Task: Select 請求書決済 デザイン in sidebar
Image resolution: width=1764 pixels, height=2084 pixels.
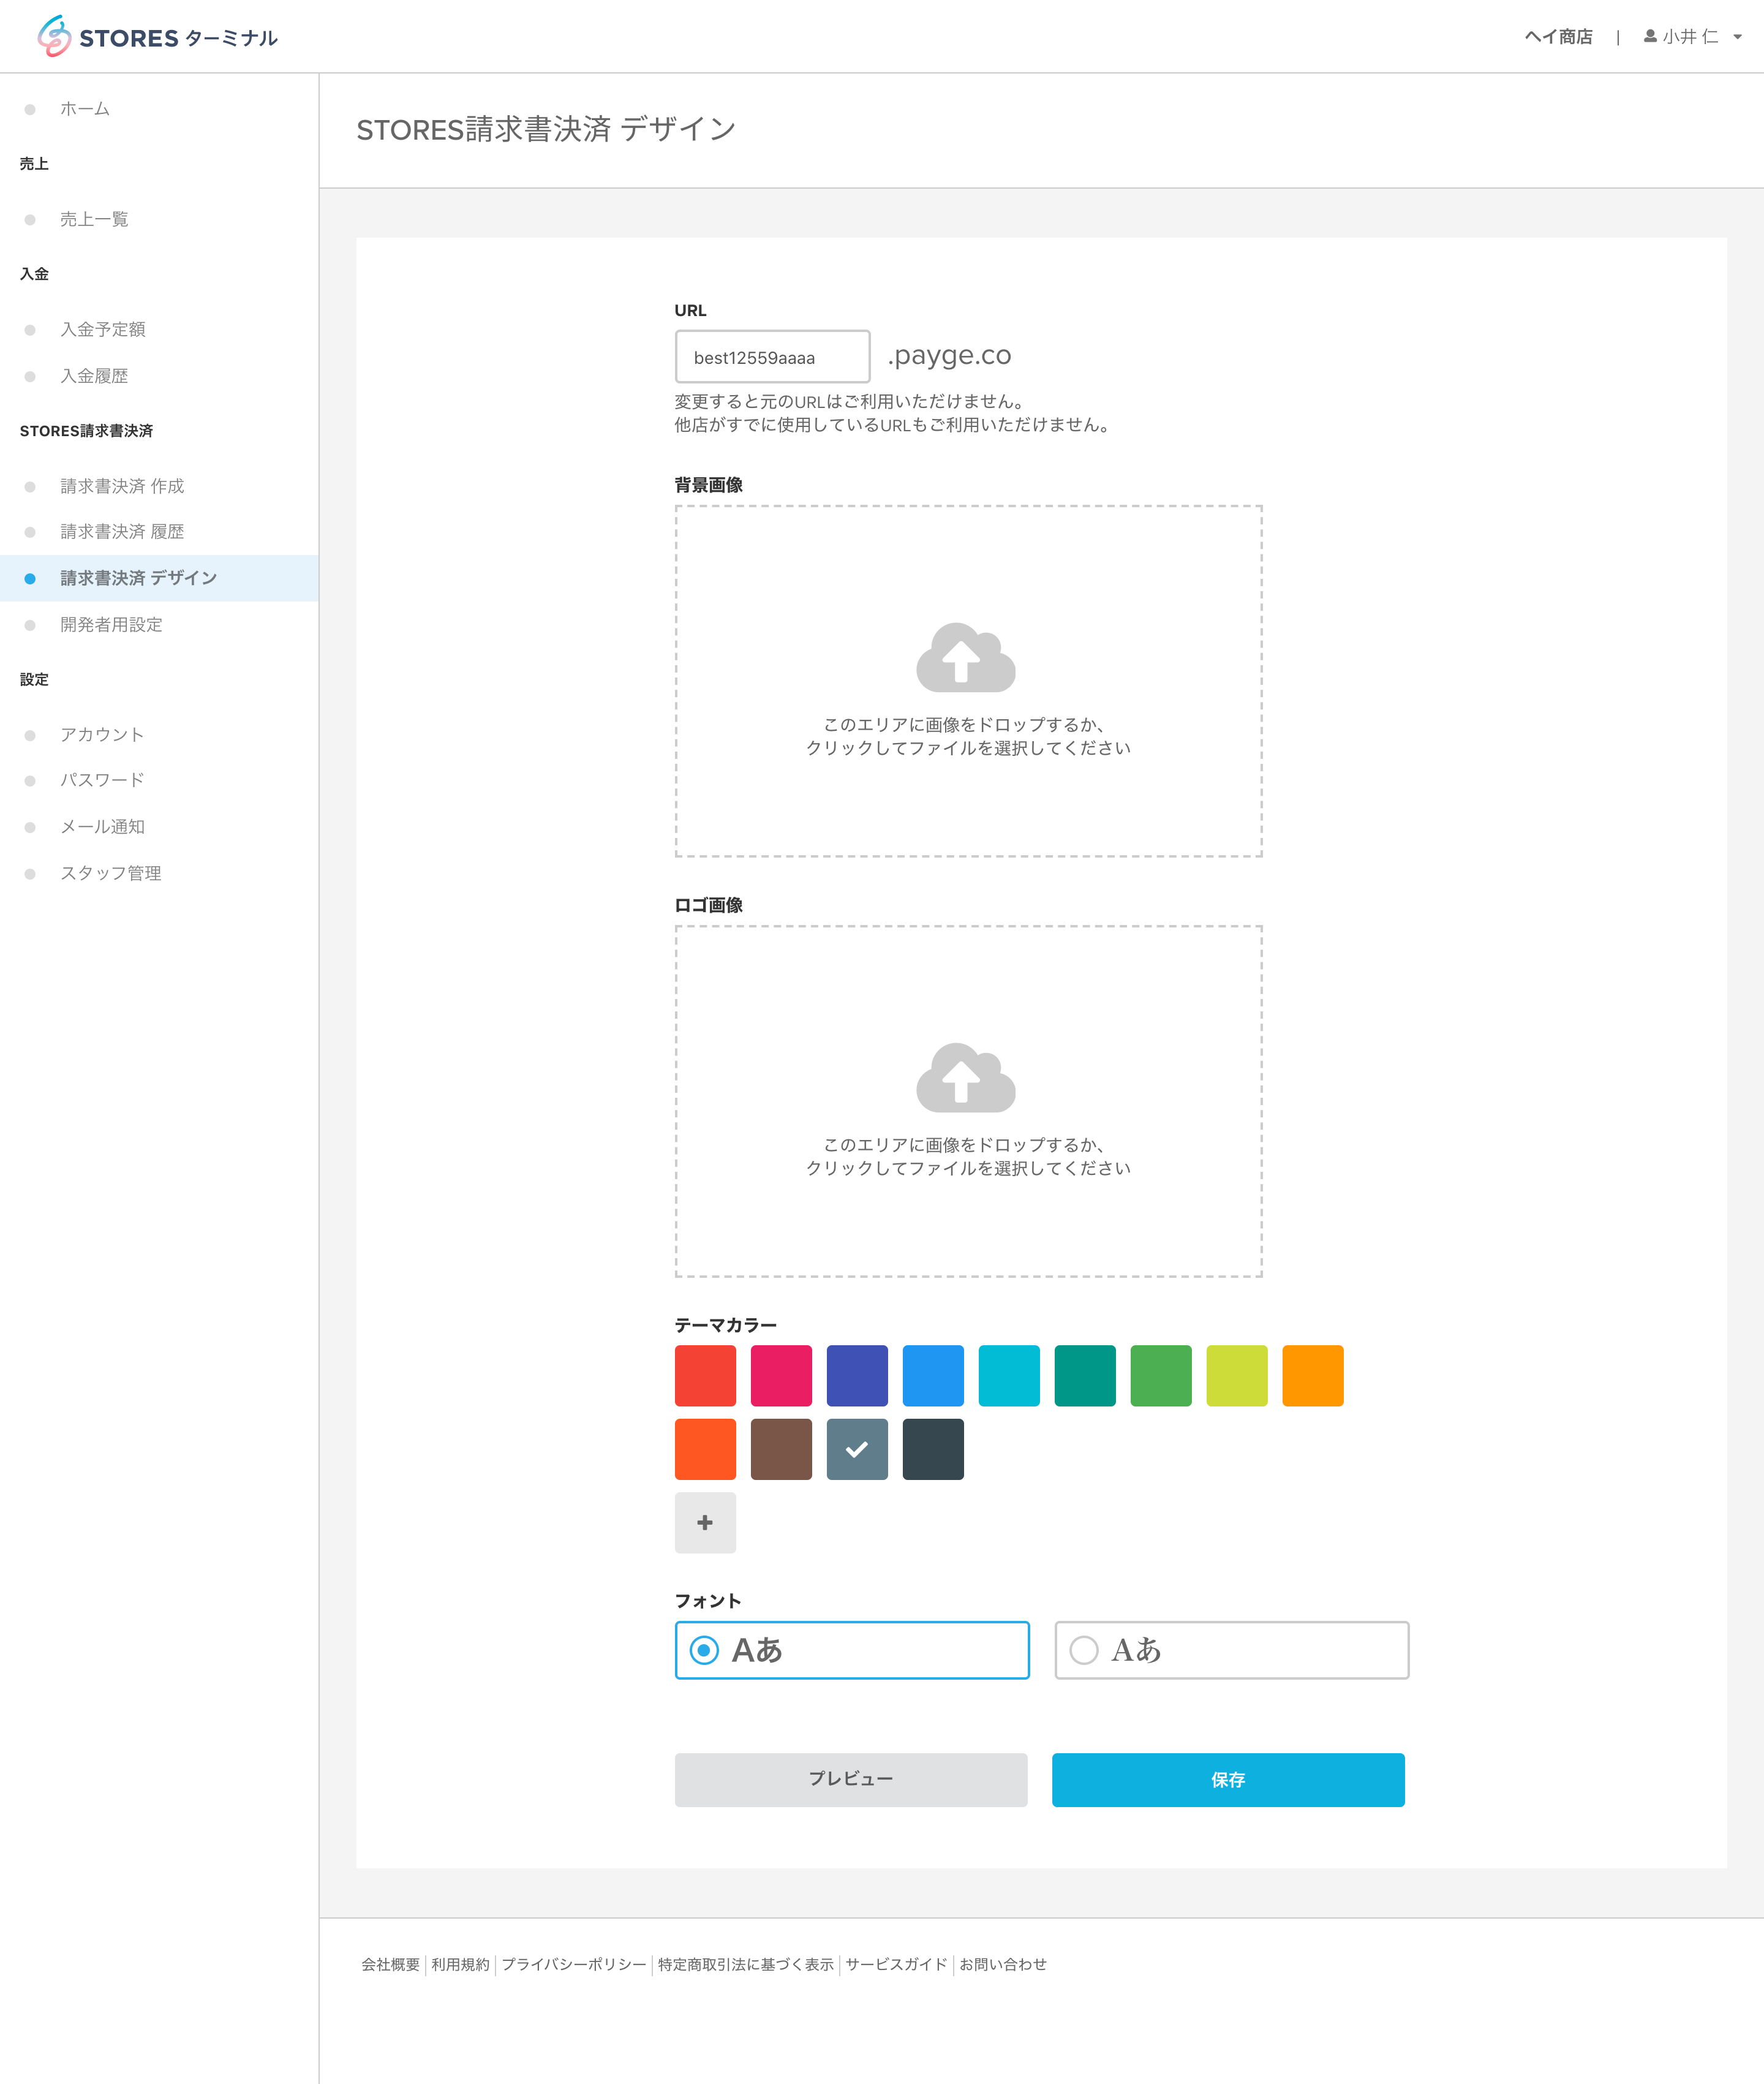Action: tap(159, 578)
